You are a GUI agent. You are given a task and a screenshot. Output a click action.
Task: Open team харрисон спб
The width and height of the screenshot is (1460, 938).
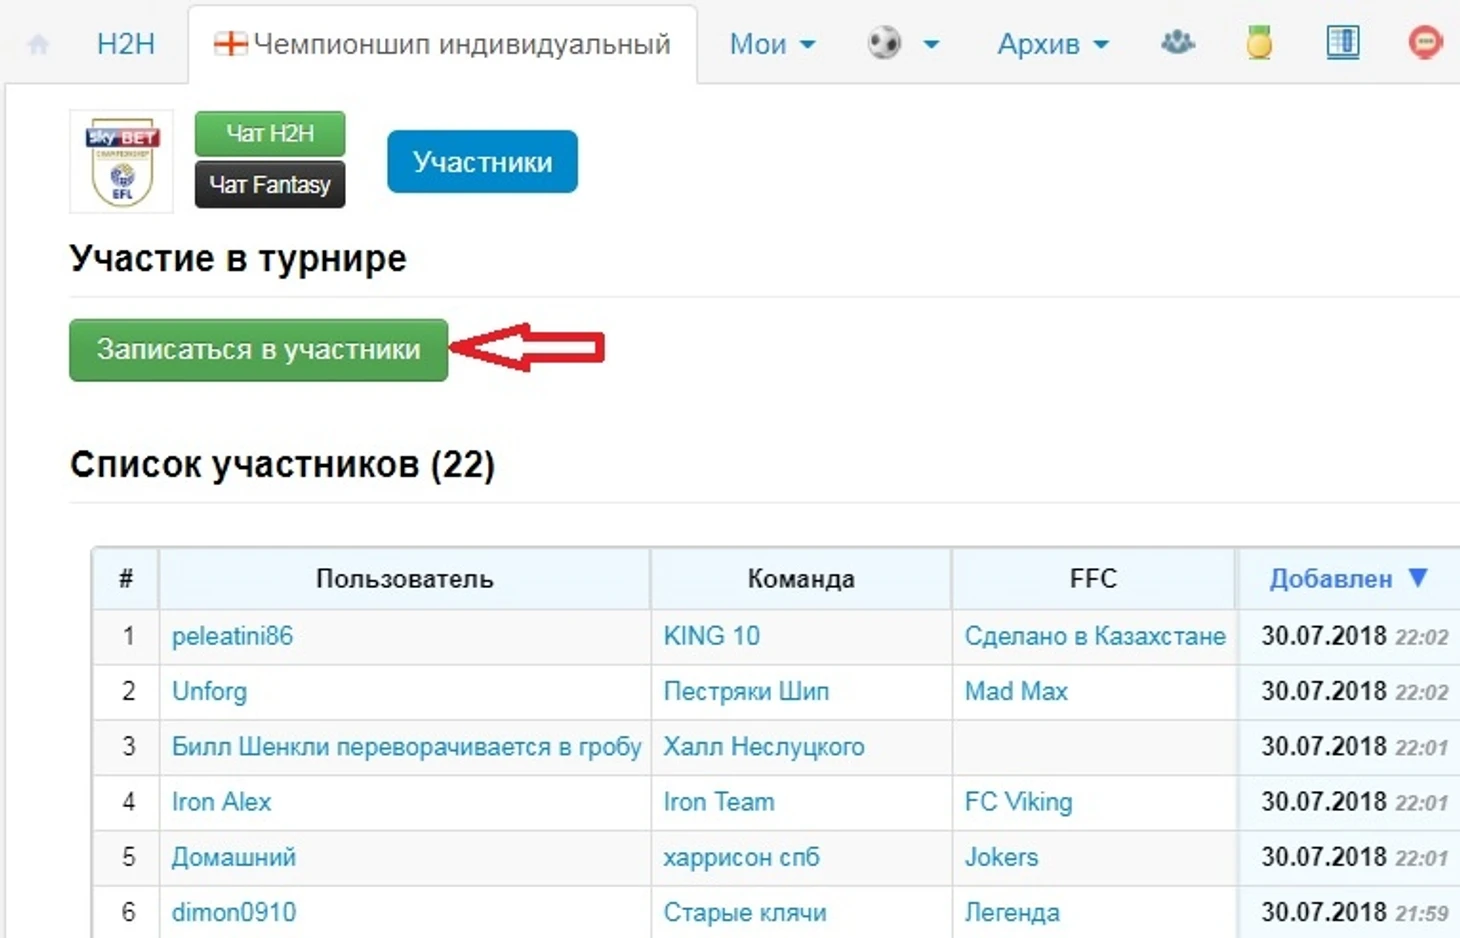coord(741,857)
